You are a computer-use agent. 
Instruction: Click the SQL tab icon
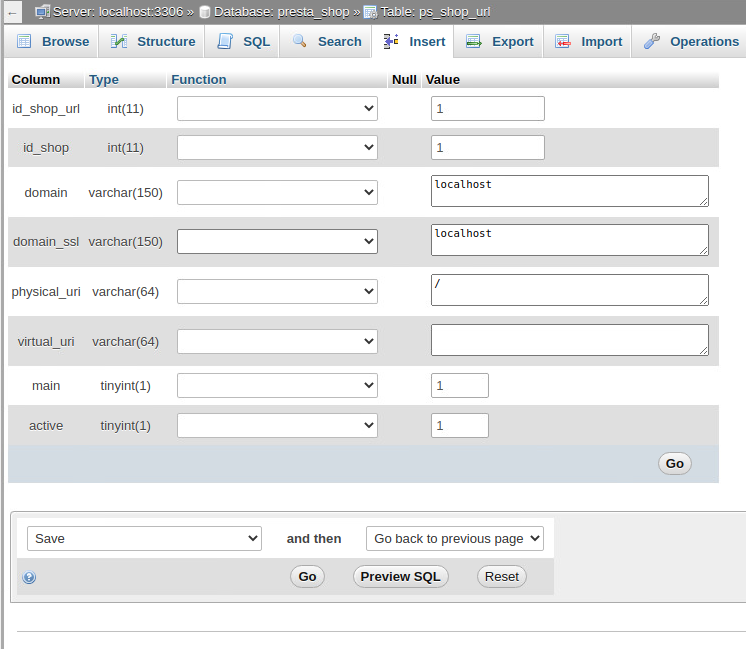click(225, 41)
